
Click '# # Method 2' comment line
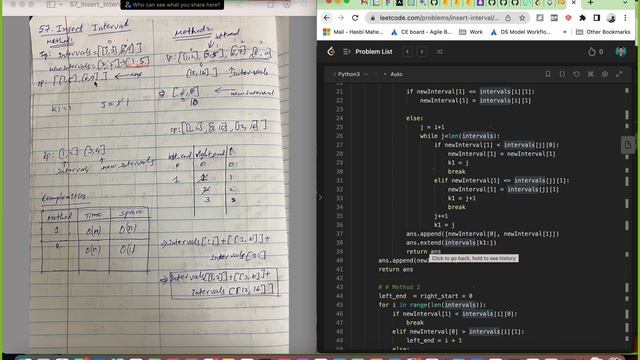pos(399,287)
